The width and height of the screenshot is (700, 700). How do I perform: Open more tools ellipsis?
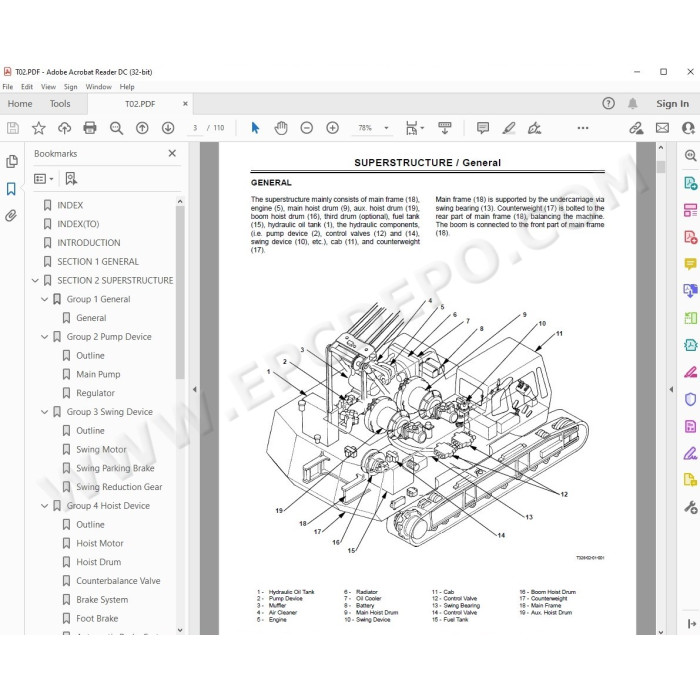click(583, 128)
